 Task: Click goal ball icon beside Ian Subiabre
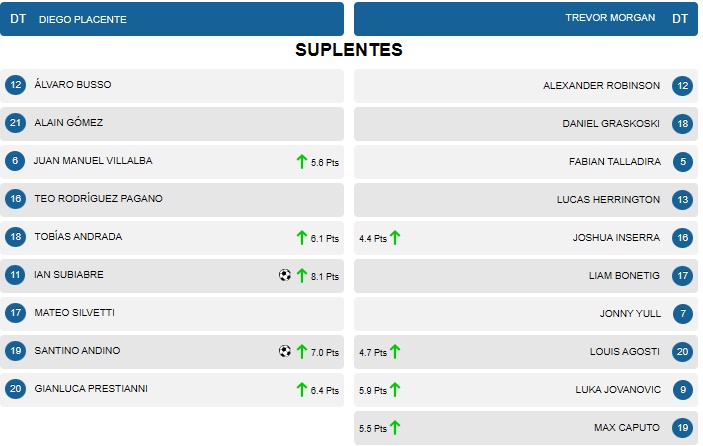[x=285, y=275]
